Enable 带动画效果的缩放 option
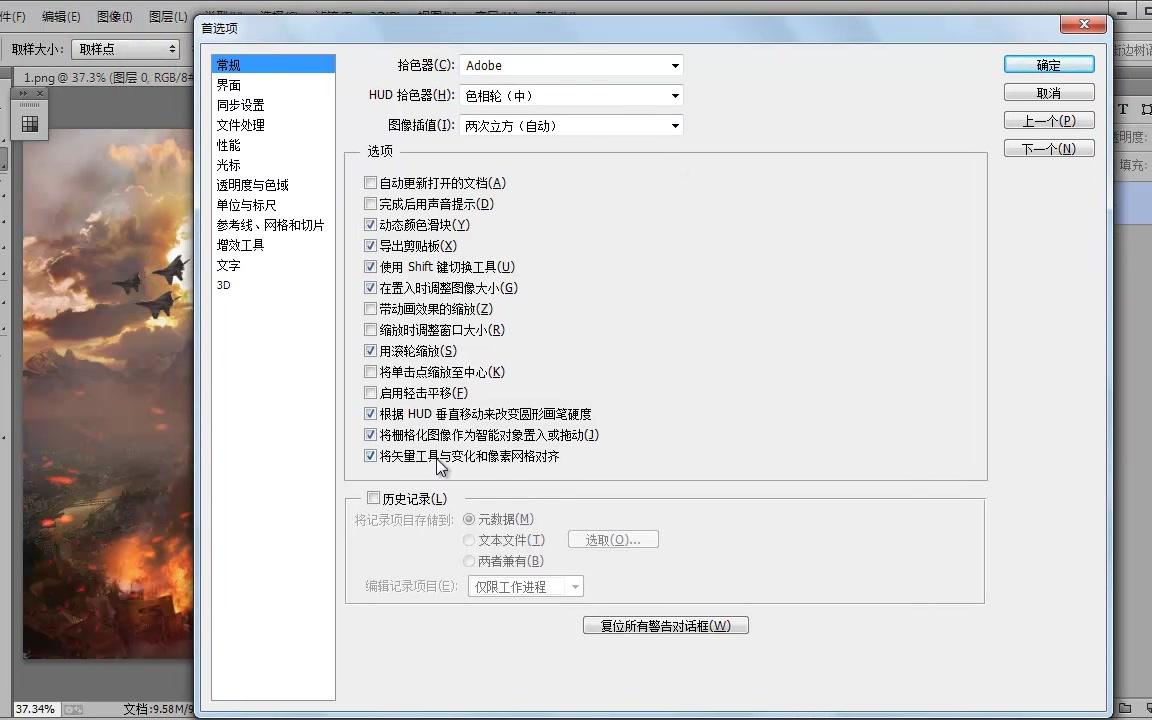Viewport: 1152px width, 720px height. 371,308
